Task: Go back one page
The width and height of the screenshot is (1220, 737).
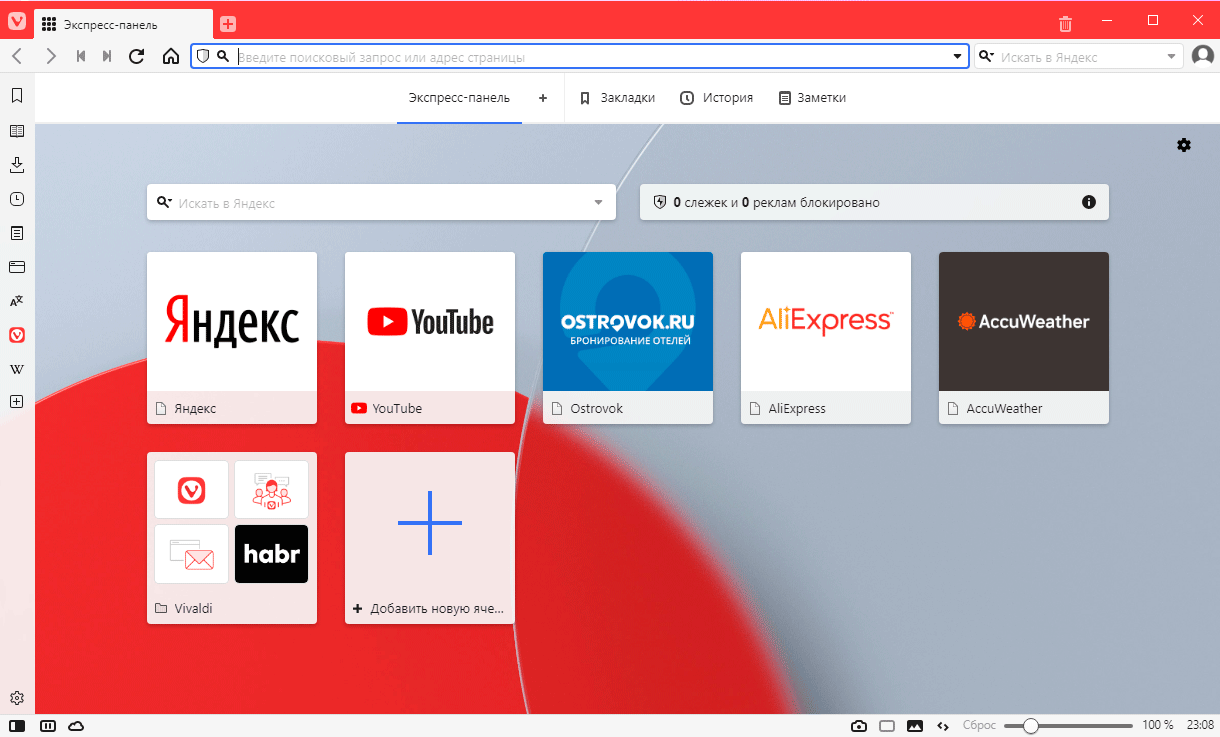Action: 17,57
